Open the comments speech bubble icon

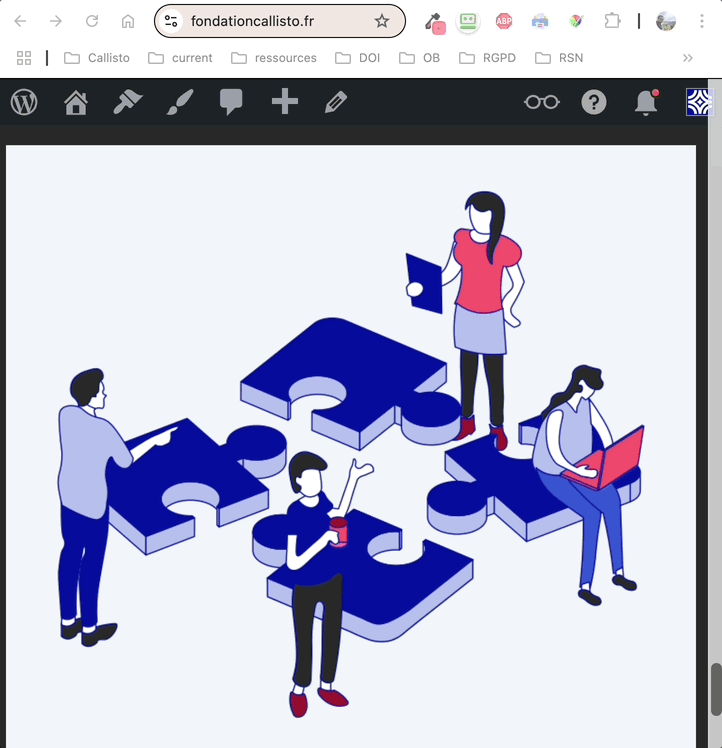pyautogui.click(x=231, y=102)
